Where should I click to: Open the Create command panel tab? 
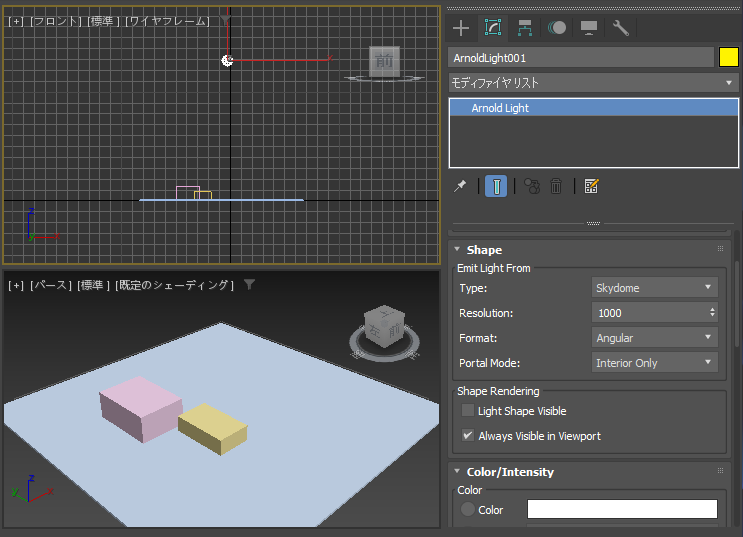461,28
